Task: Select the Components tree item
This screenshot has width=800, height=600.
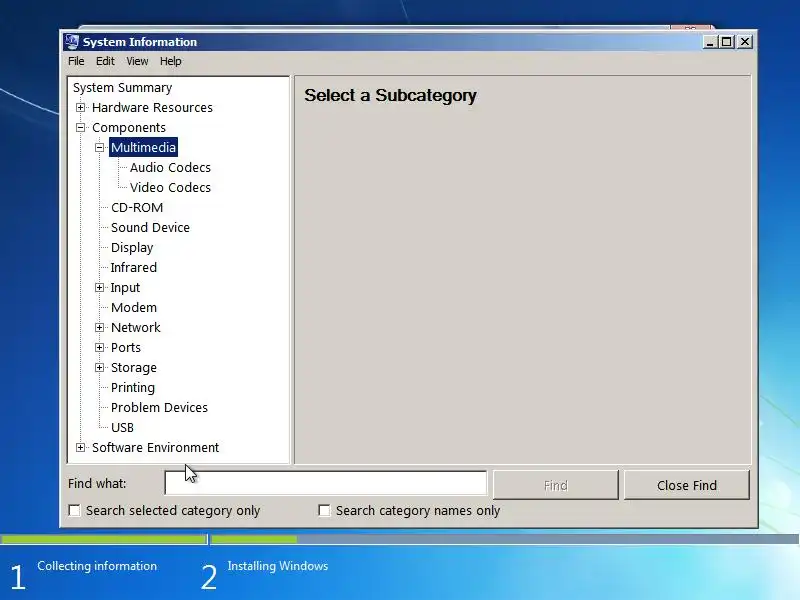Action: 129,128
